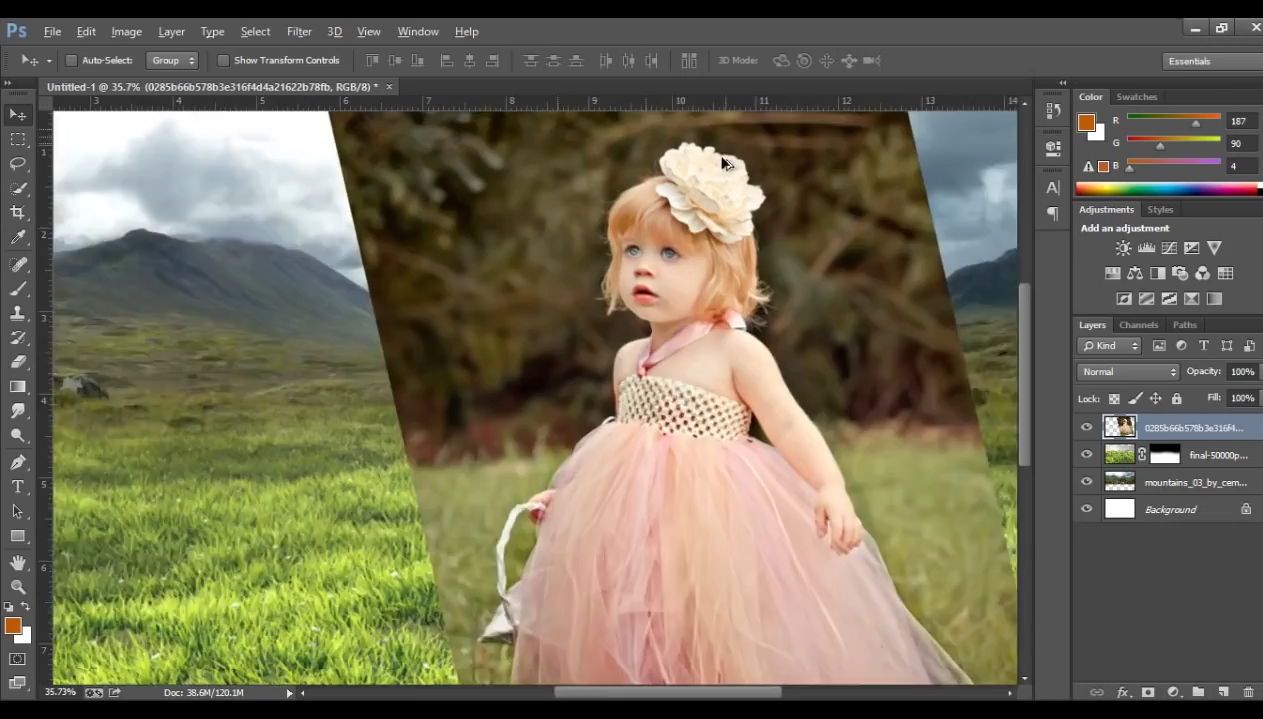The width and height of the screenshot is (1263, 719).
Task: Click the delete layer trash icon
Action: point(1248,692)
